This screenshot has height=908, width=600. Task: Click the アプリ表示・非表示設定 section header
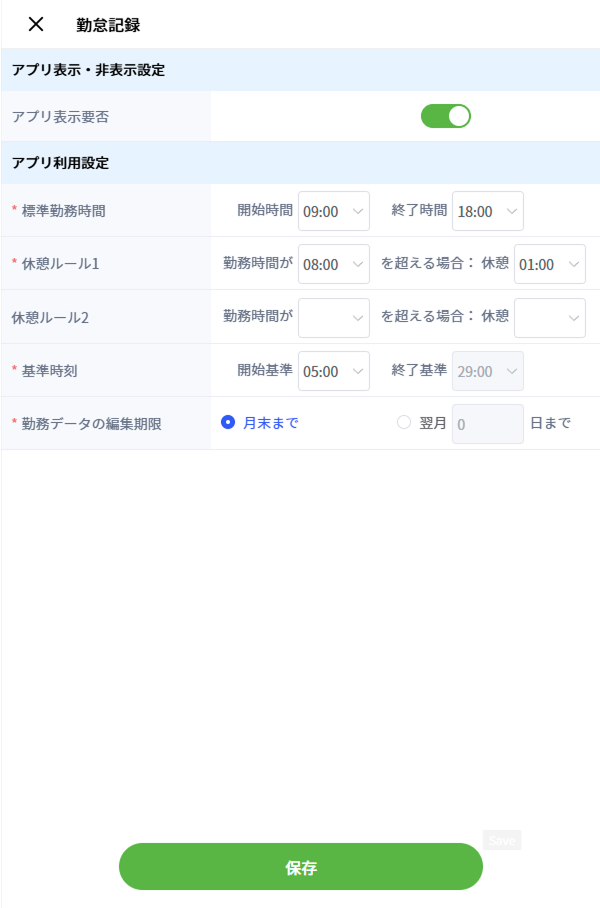88,70
